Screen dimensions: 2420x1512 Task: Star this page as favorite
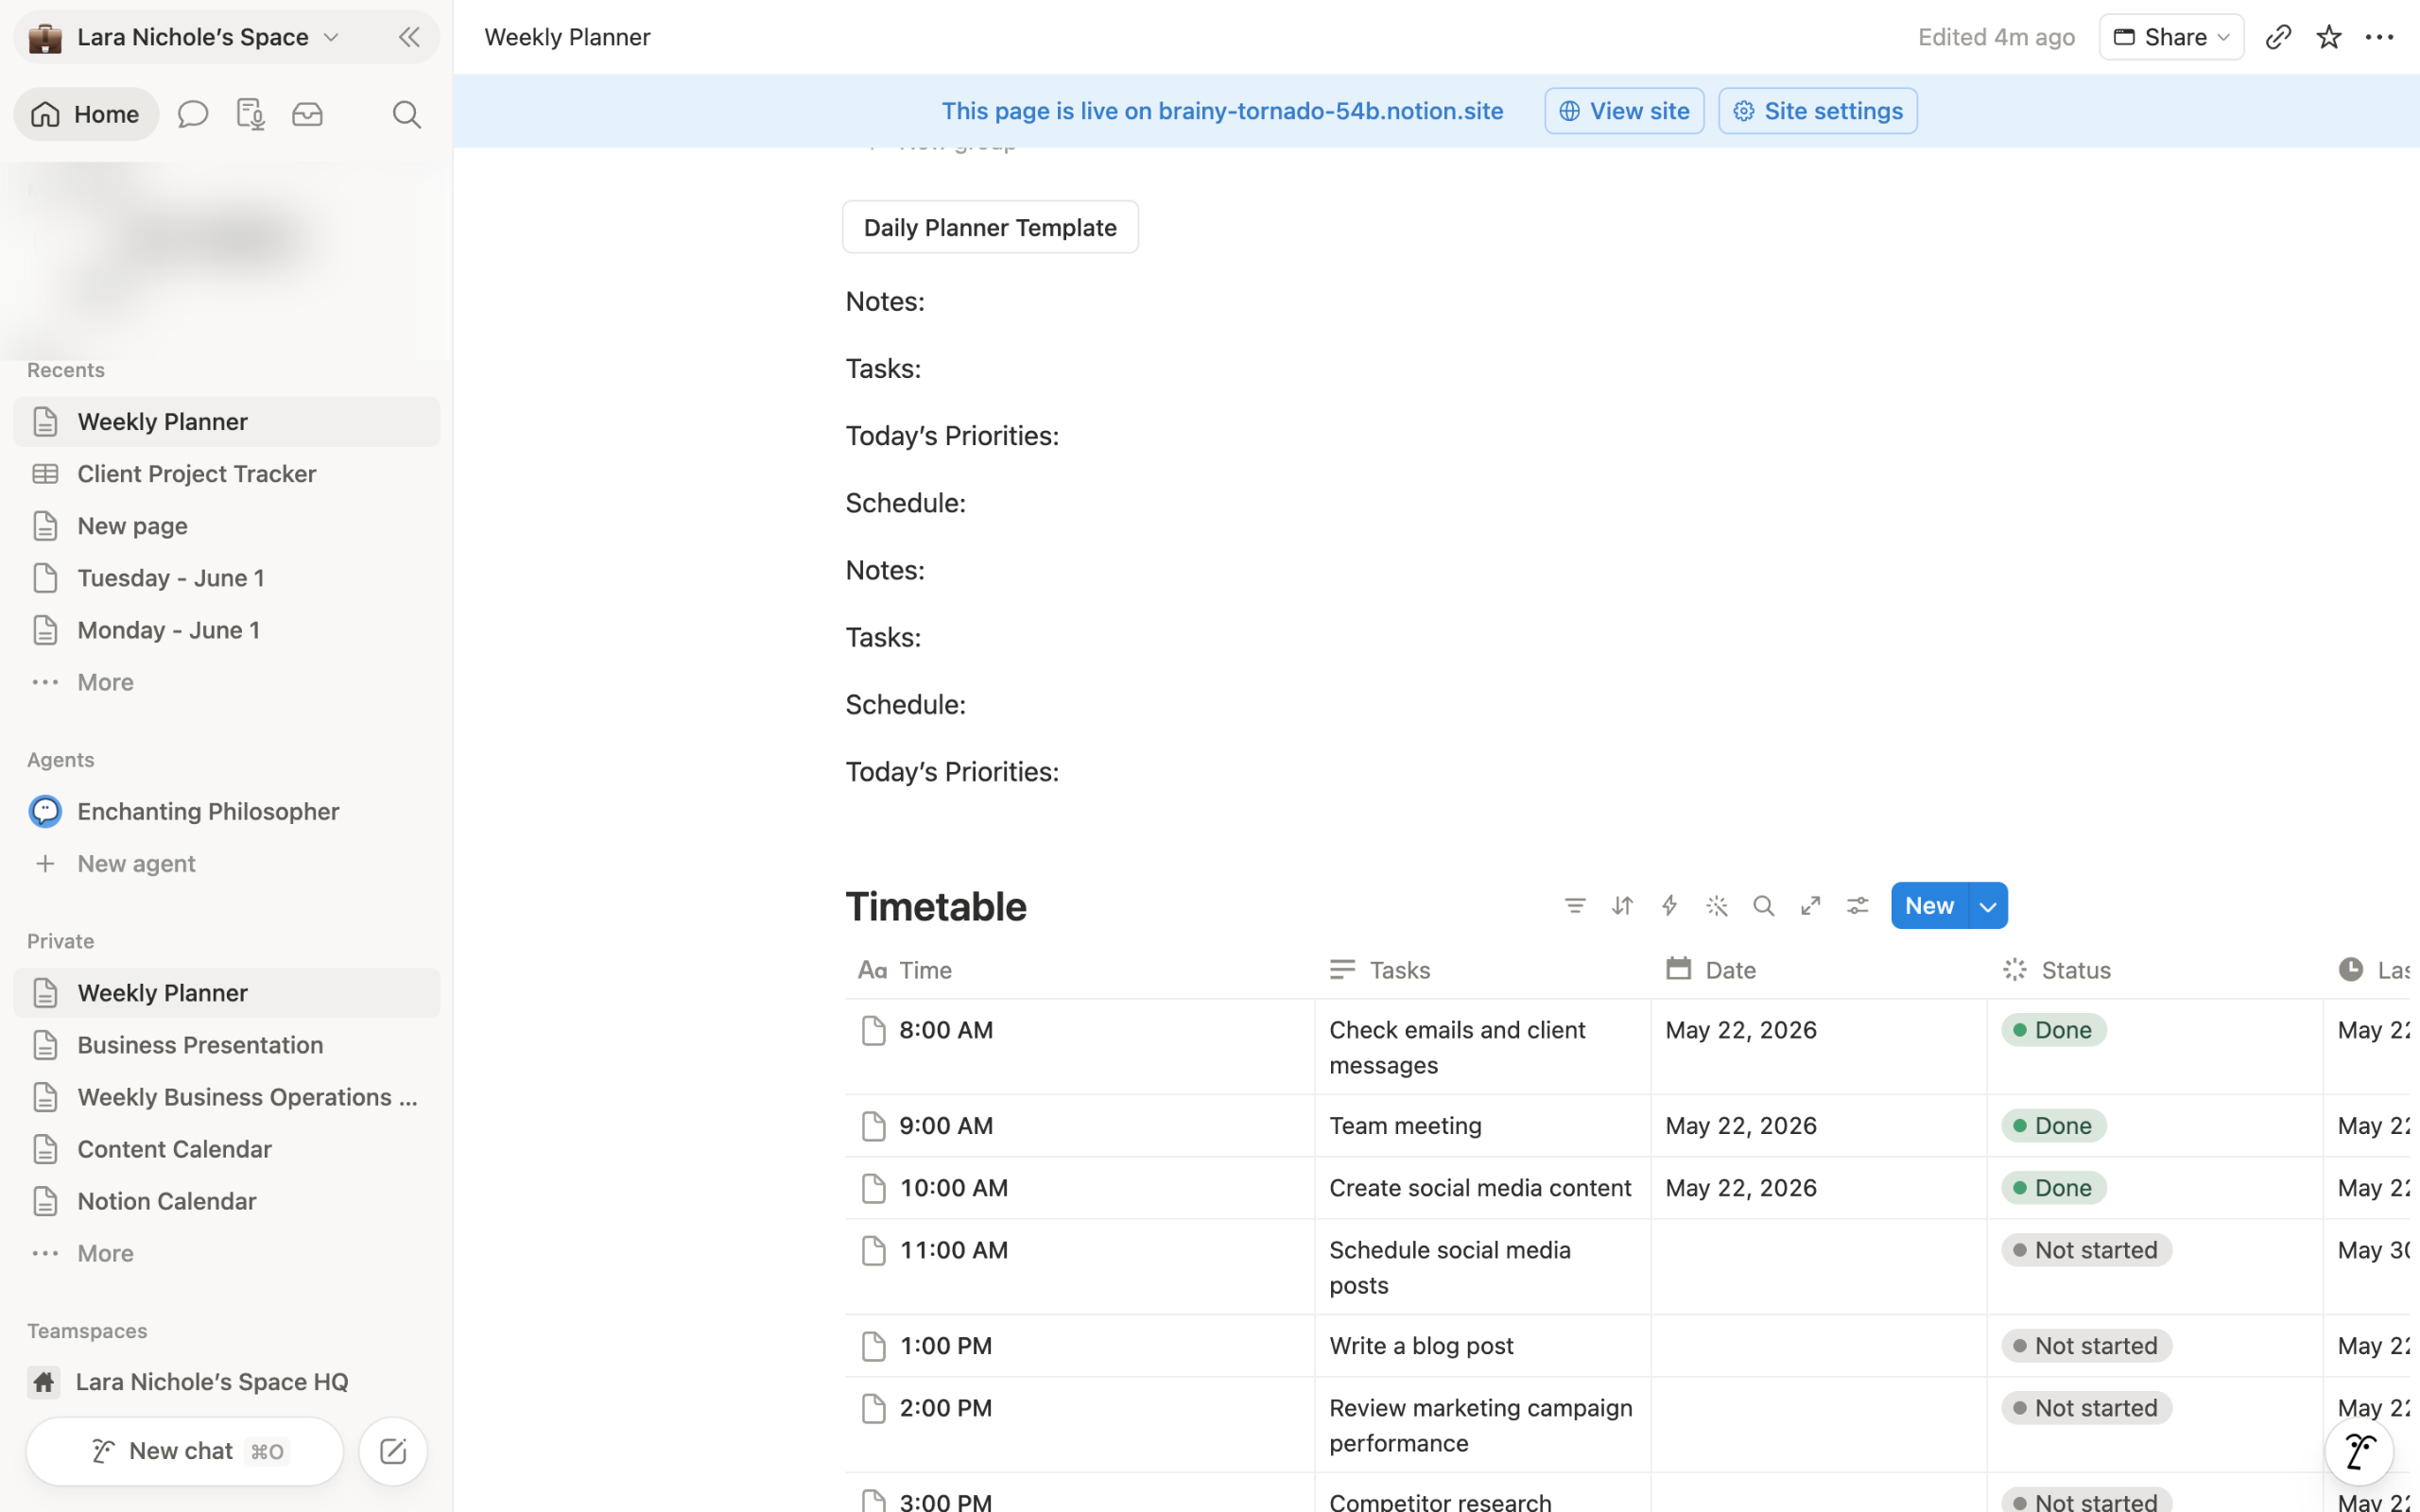click(x=2329, y=37)
